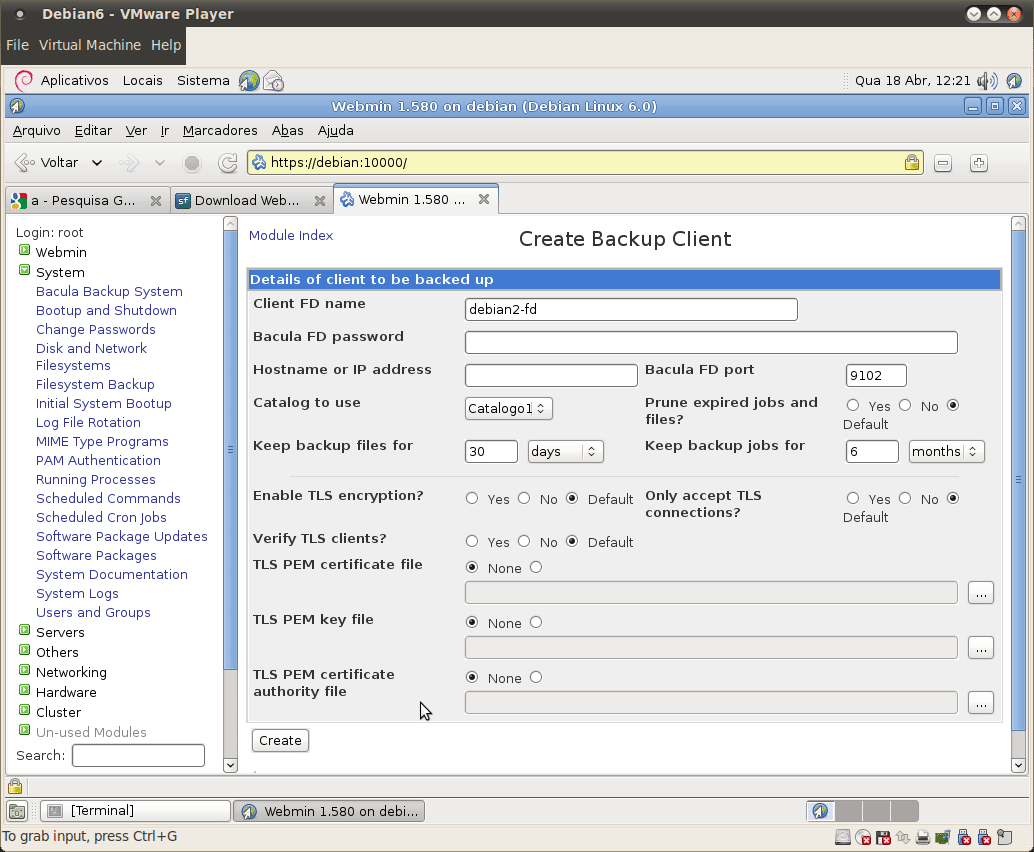The height and width of the screenshot is (852, 1034).
Task: Open the Arquivo menu
Action: pyautogui.click(x=36, y=131)
